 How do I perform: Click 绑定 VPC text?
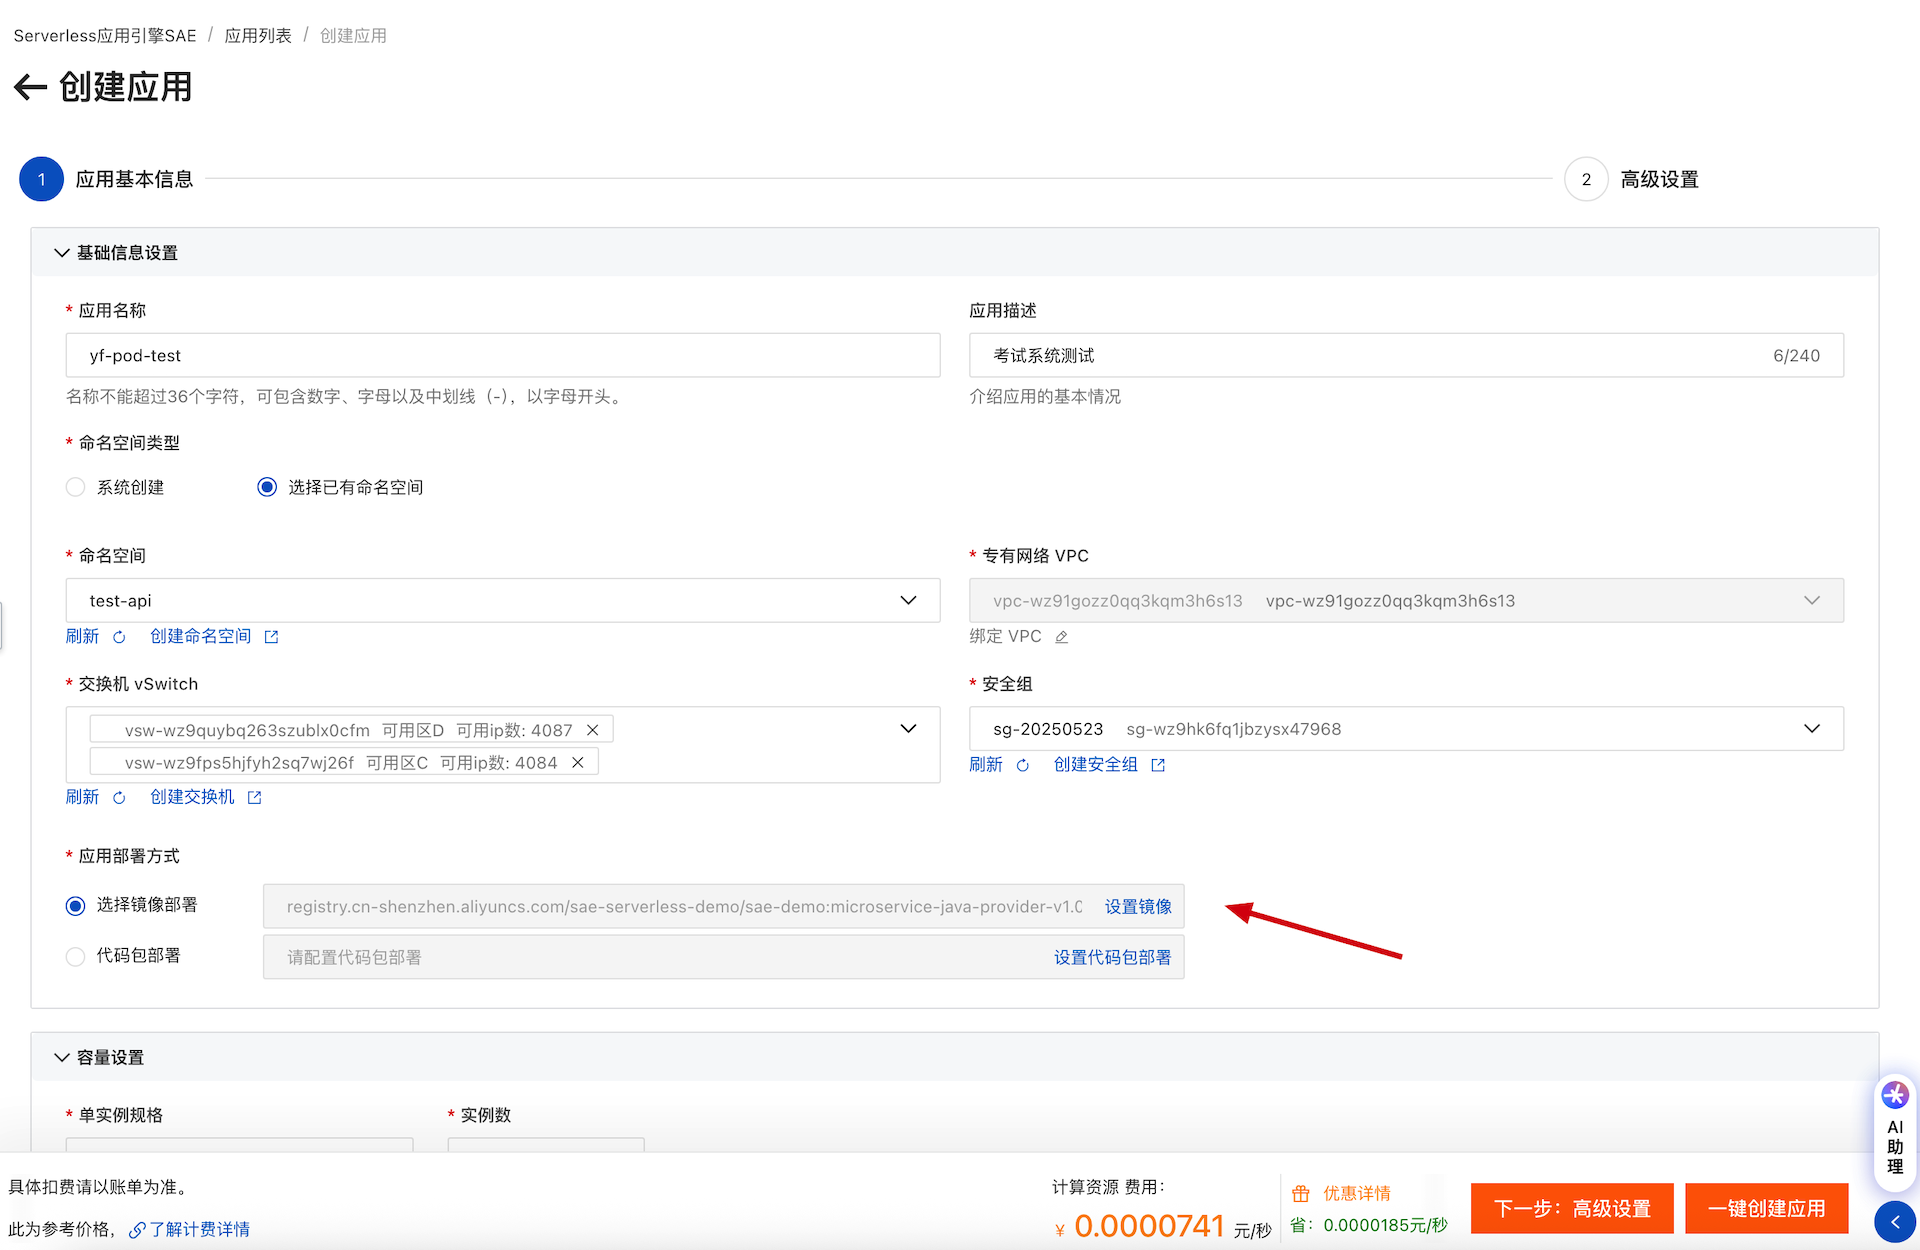(x=1006, y=637)
